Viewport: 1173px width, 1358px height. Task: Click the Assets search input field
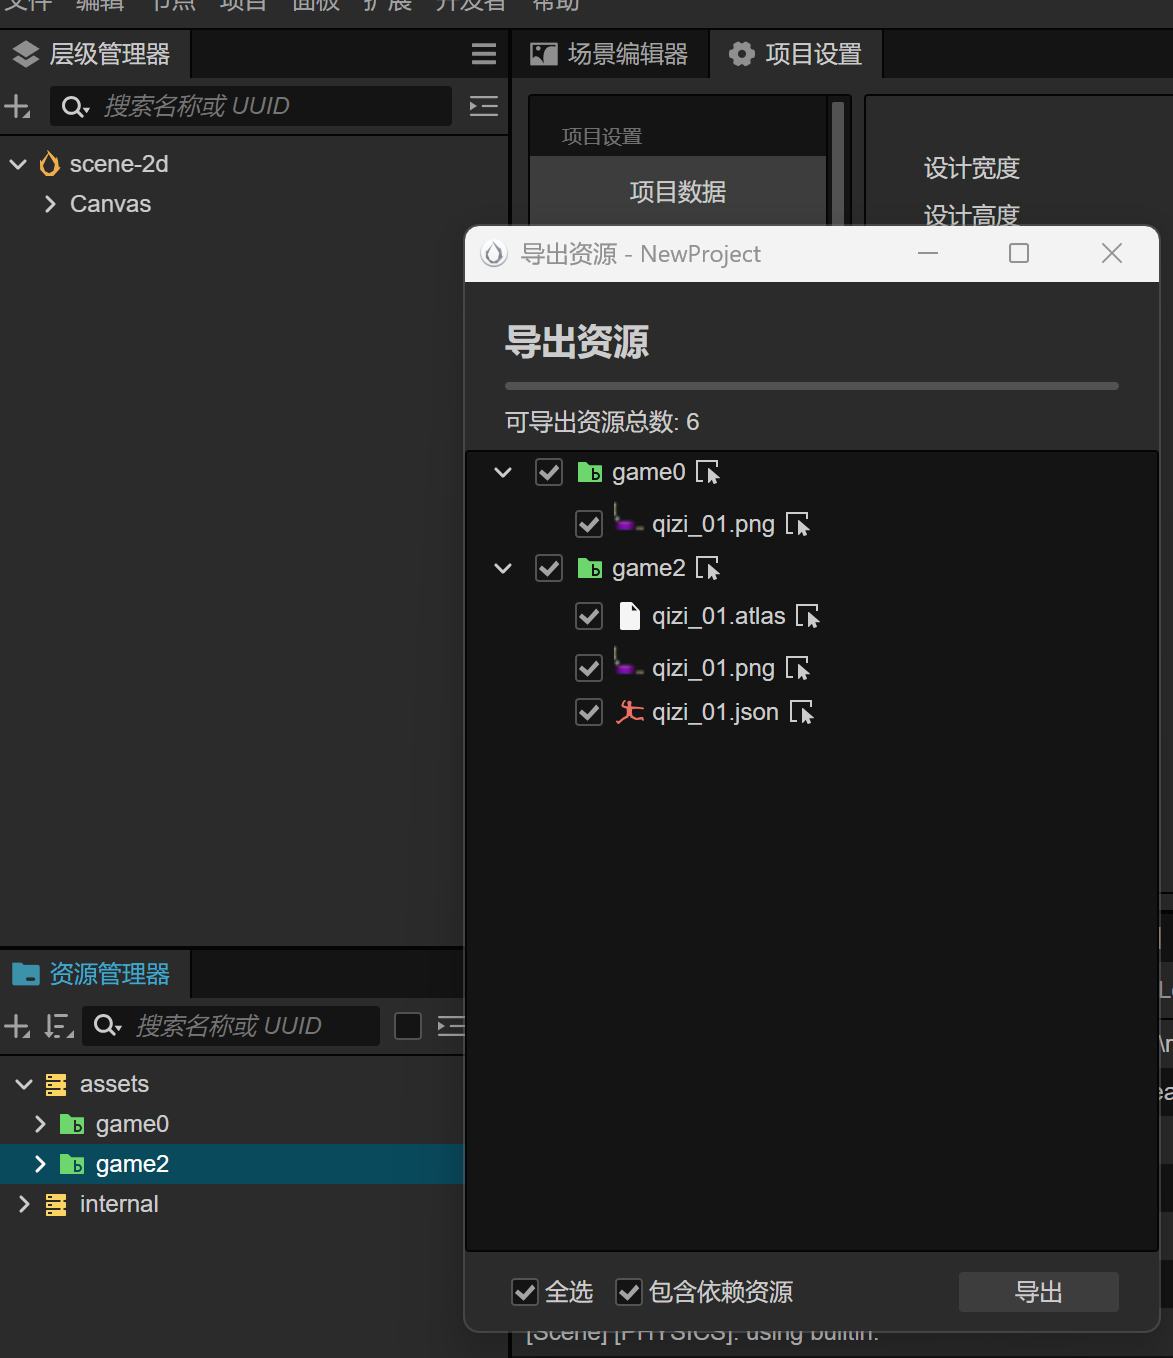tap(231, 1026)
